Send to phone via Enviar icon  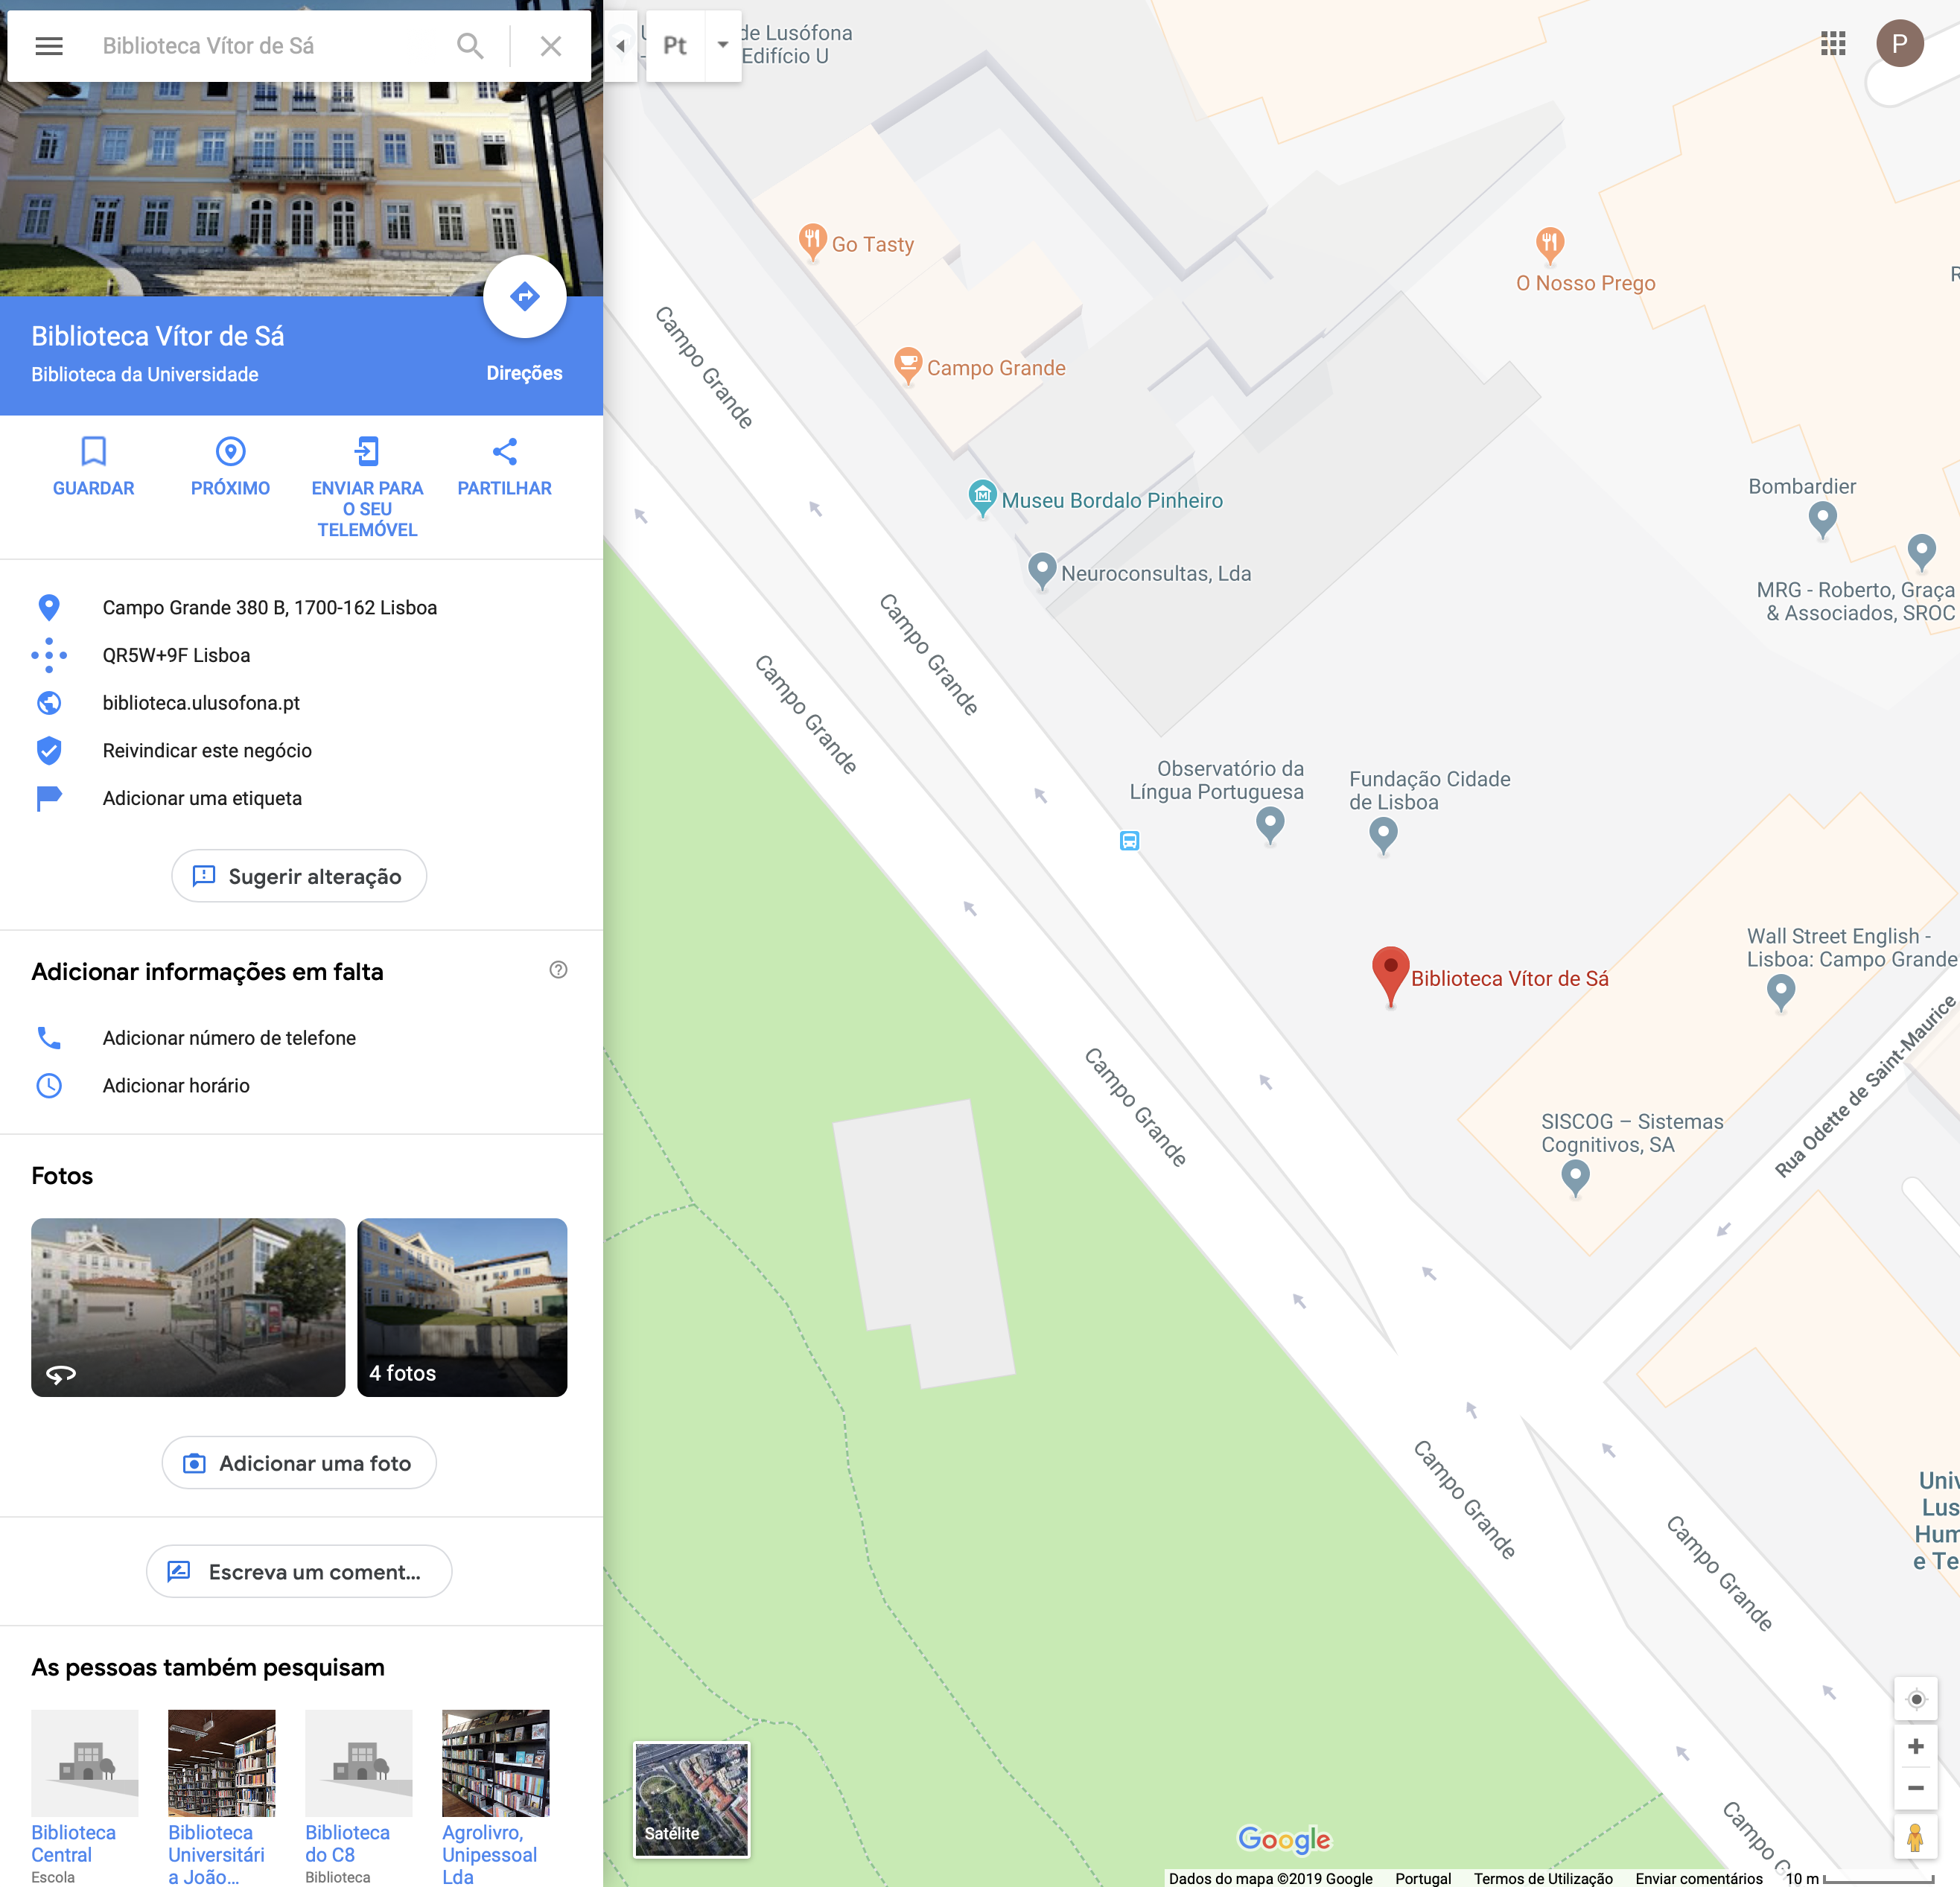(367, 452)
